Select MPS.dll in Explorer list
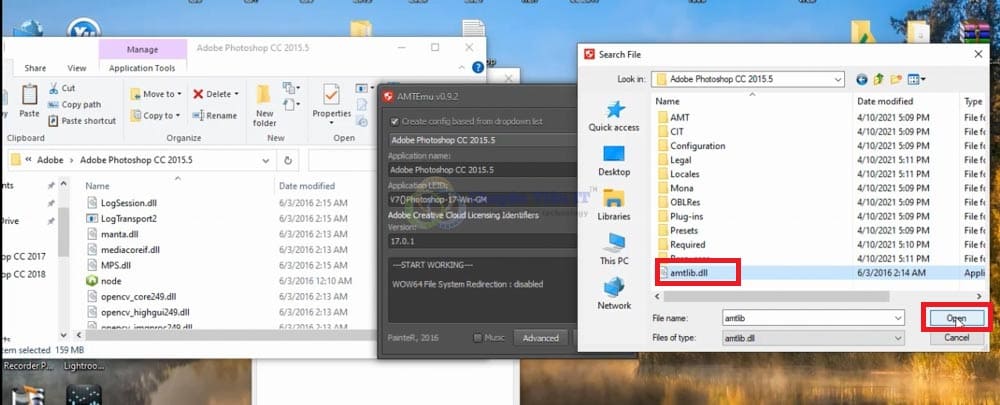This screenshot has width=1000, height=405. (108, 265)
